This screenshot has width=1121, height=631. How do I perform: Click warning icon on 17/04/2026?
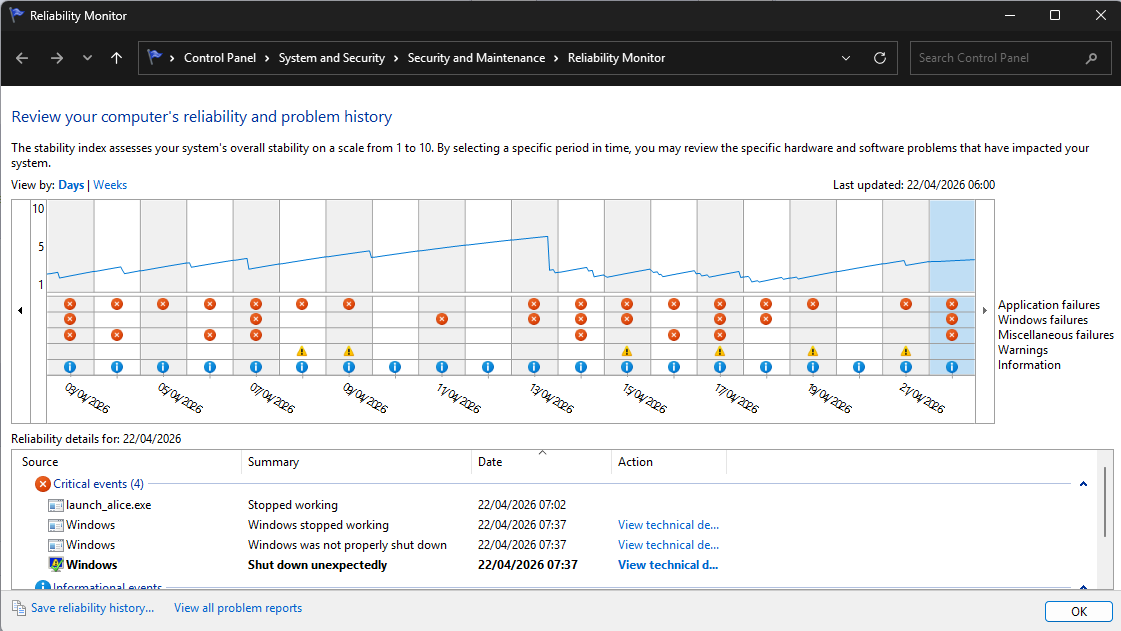tap(720, 351)
